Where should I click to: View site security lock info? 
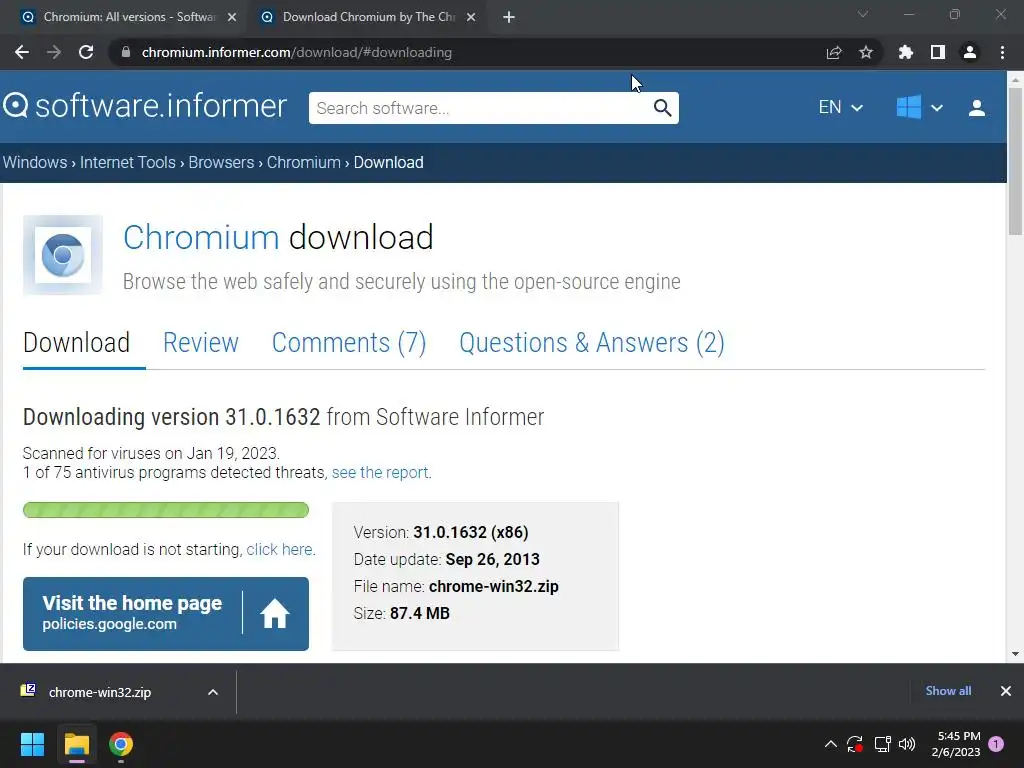(126, 52)
